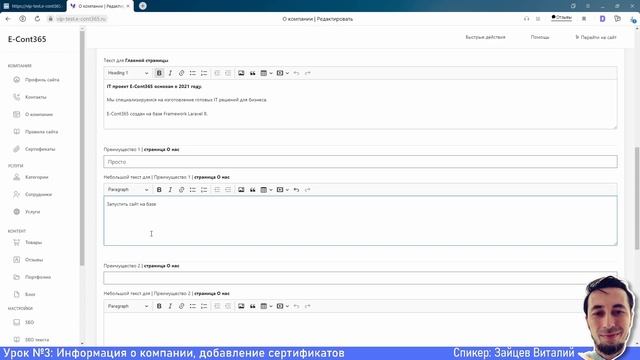Apply numbered list in Главная страница editor
The height and width of the screenshot is (360, 640).
[x=204, y=73]
